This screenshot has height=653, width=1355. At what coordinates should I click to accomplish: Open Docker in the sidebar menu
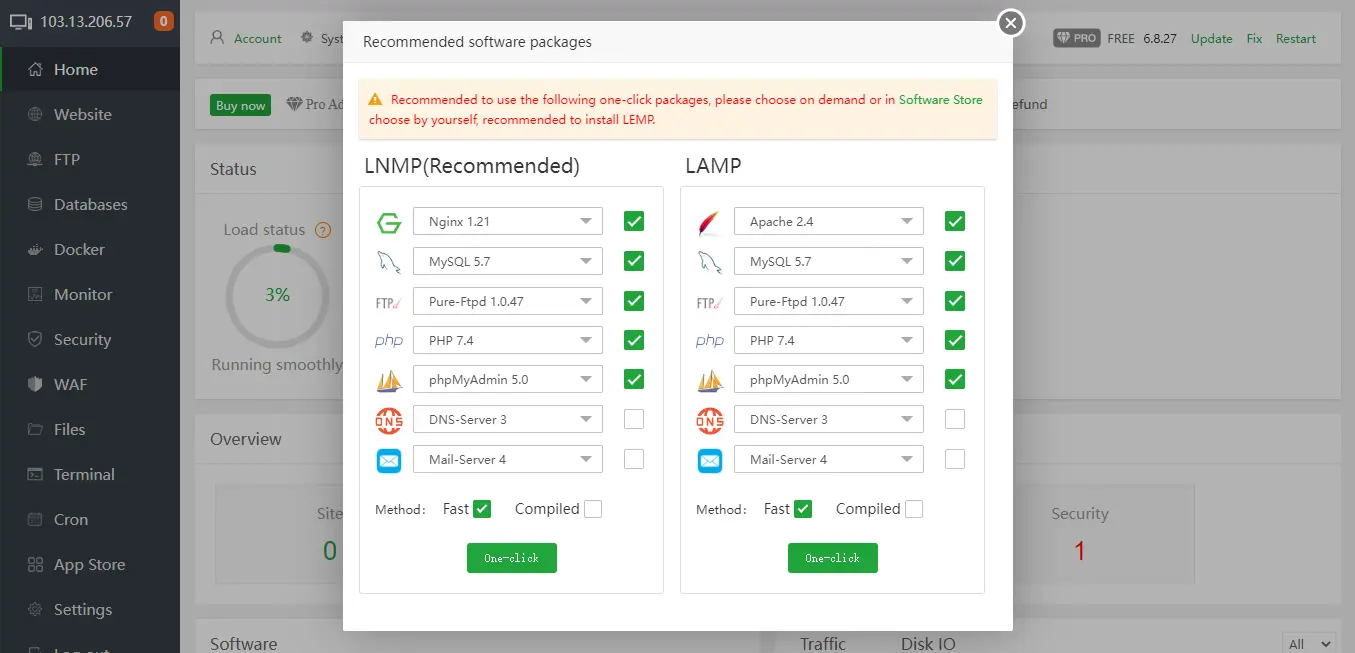coord(90,249)
